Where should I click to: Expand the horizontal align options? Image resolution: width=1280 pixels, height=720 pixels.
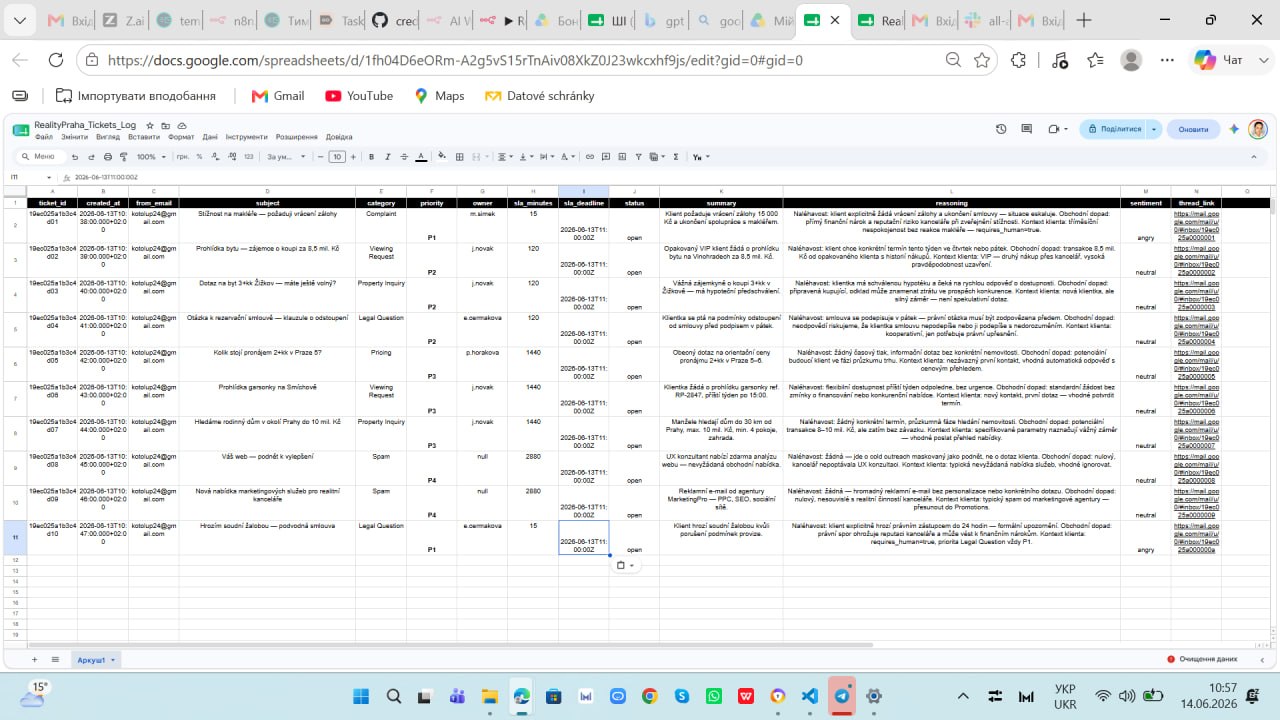coord(506,157)
